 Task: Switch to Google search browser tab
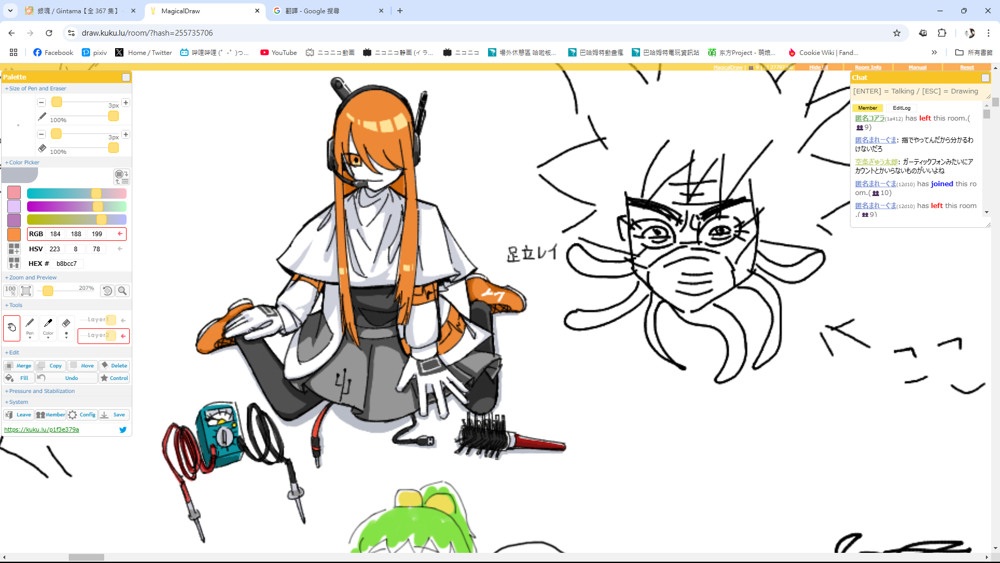click(328, 11)
